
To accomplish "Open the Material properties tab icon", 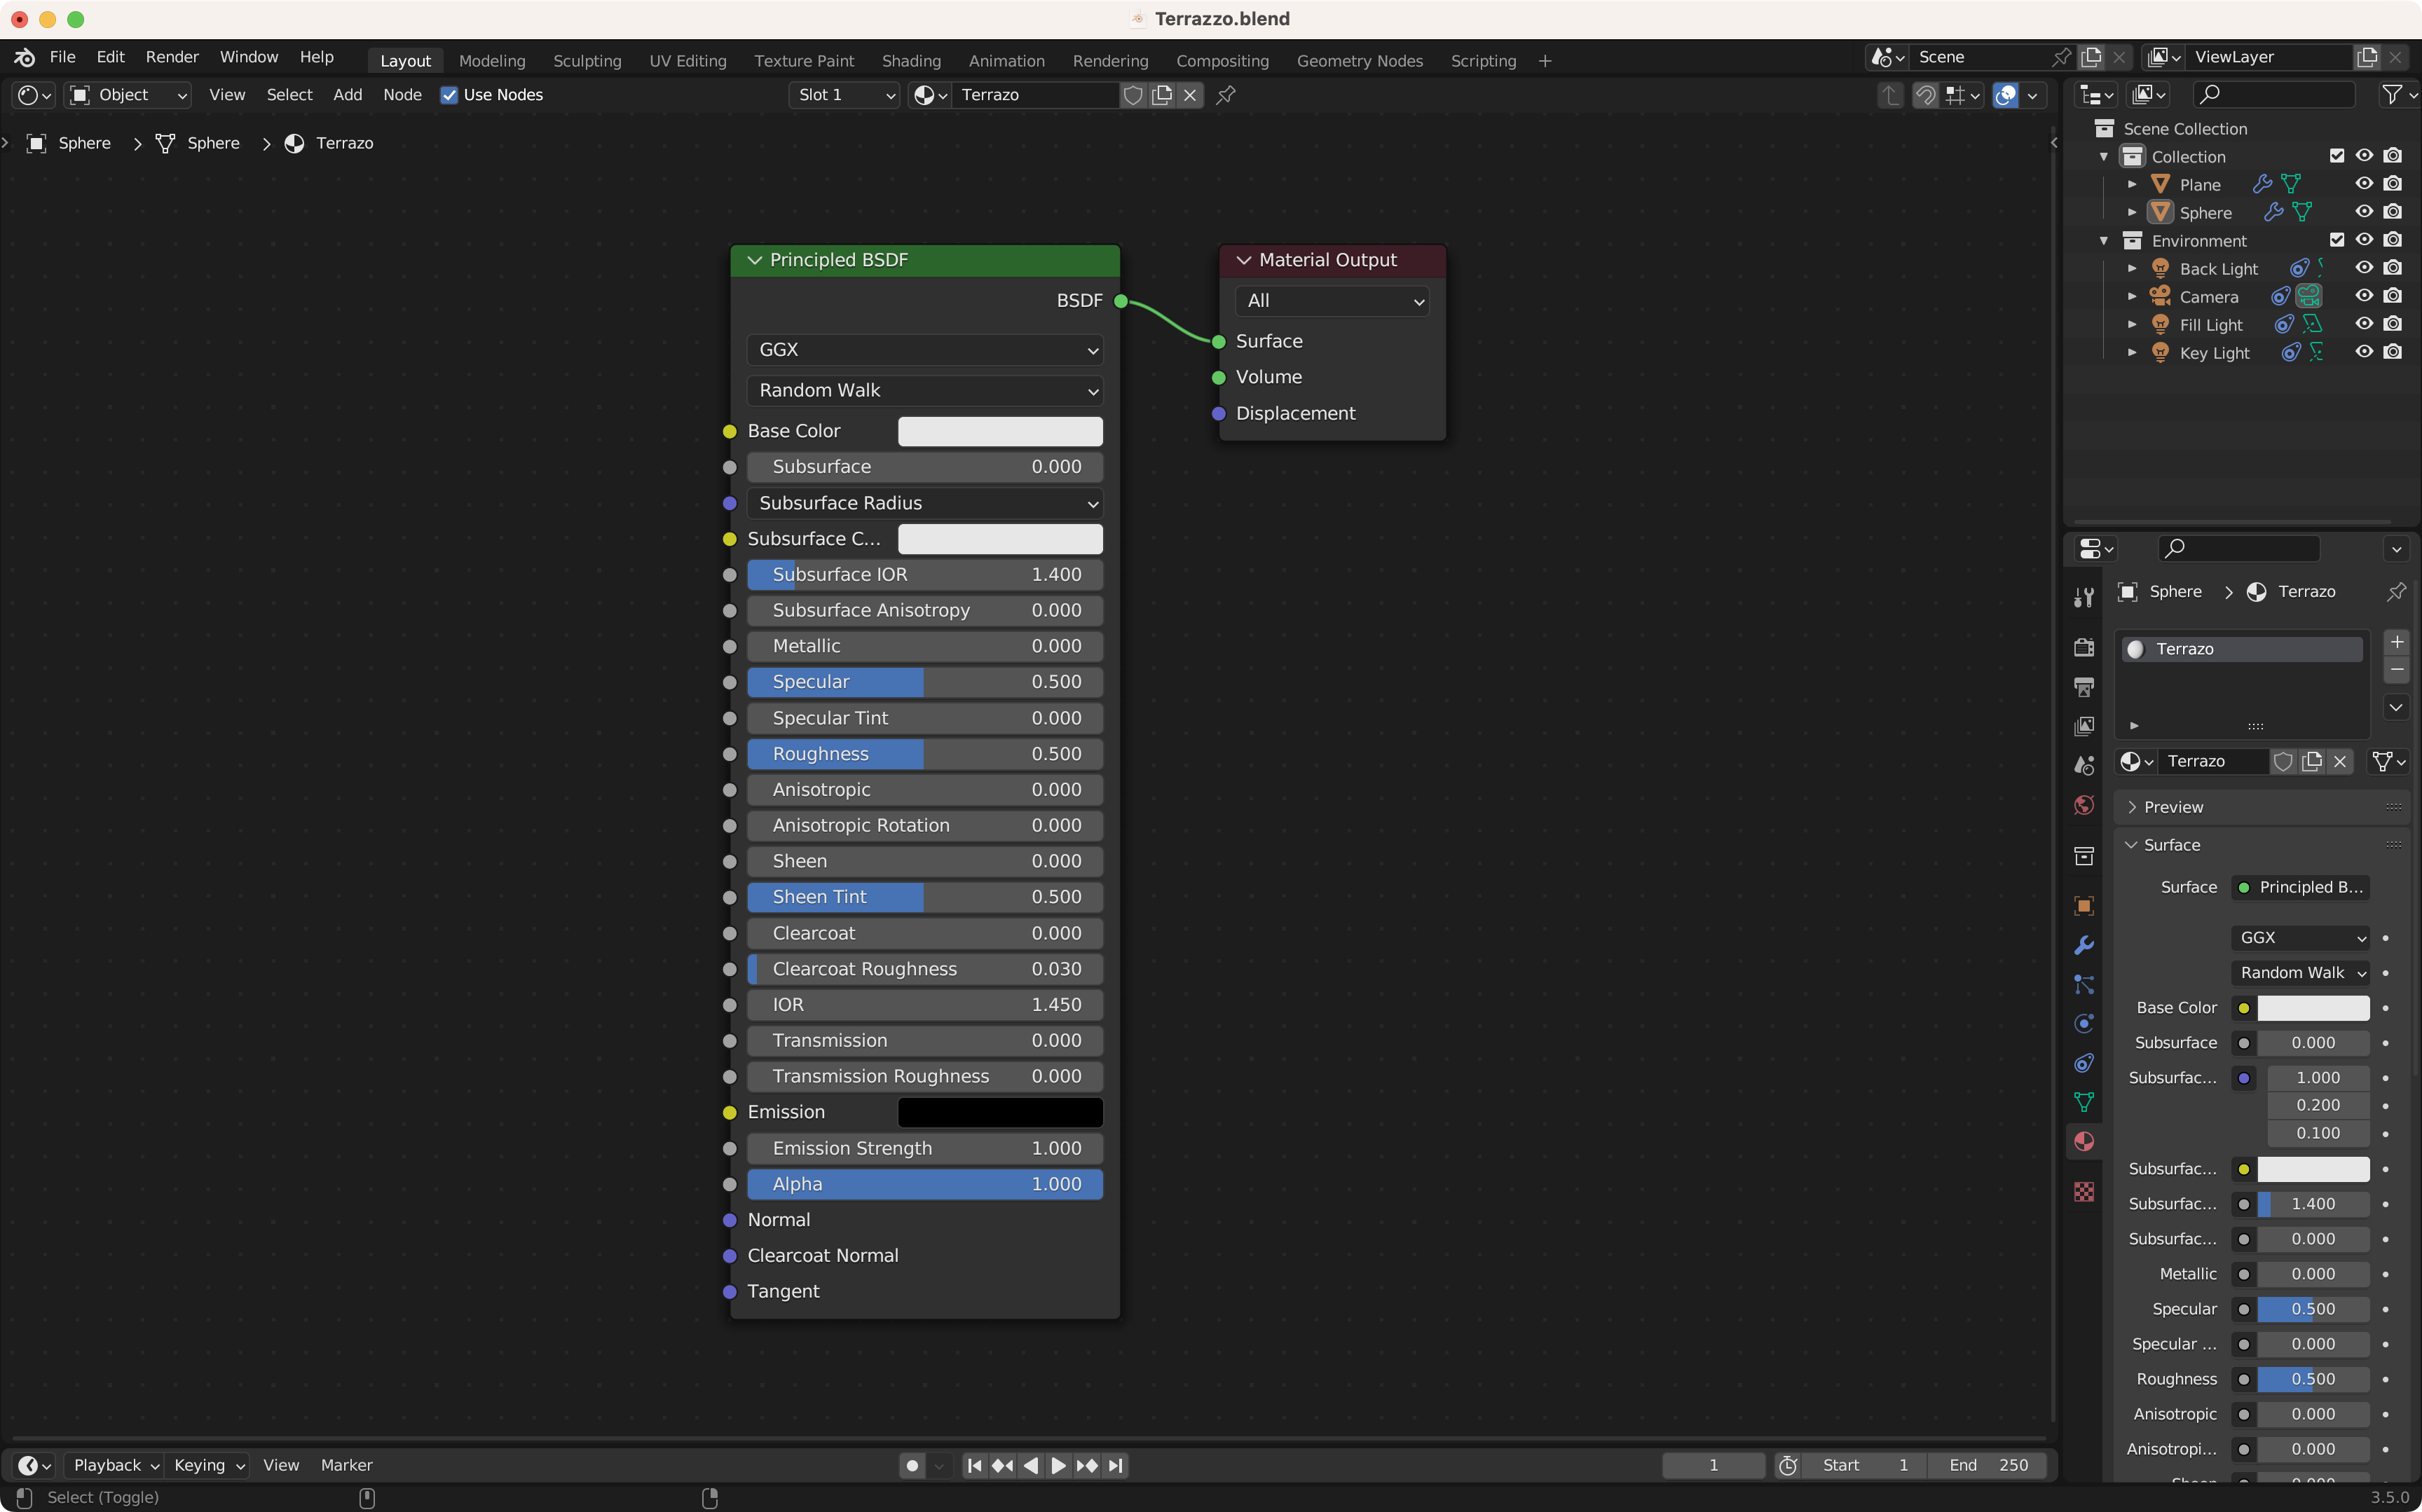I will 2084,1141.
